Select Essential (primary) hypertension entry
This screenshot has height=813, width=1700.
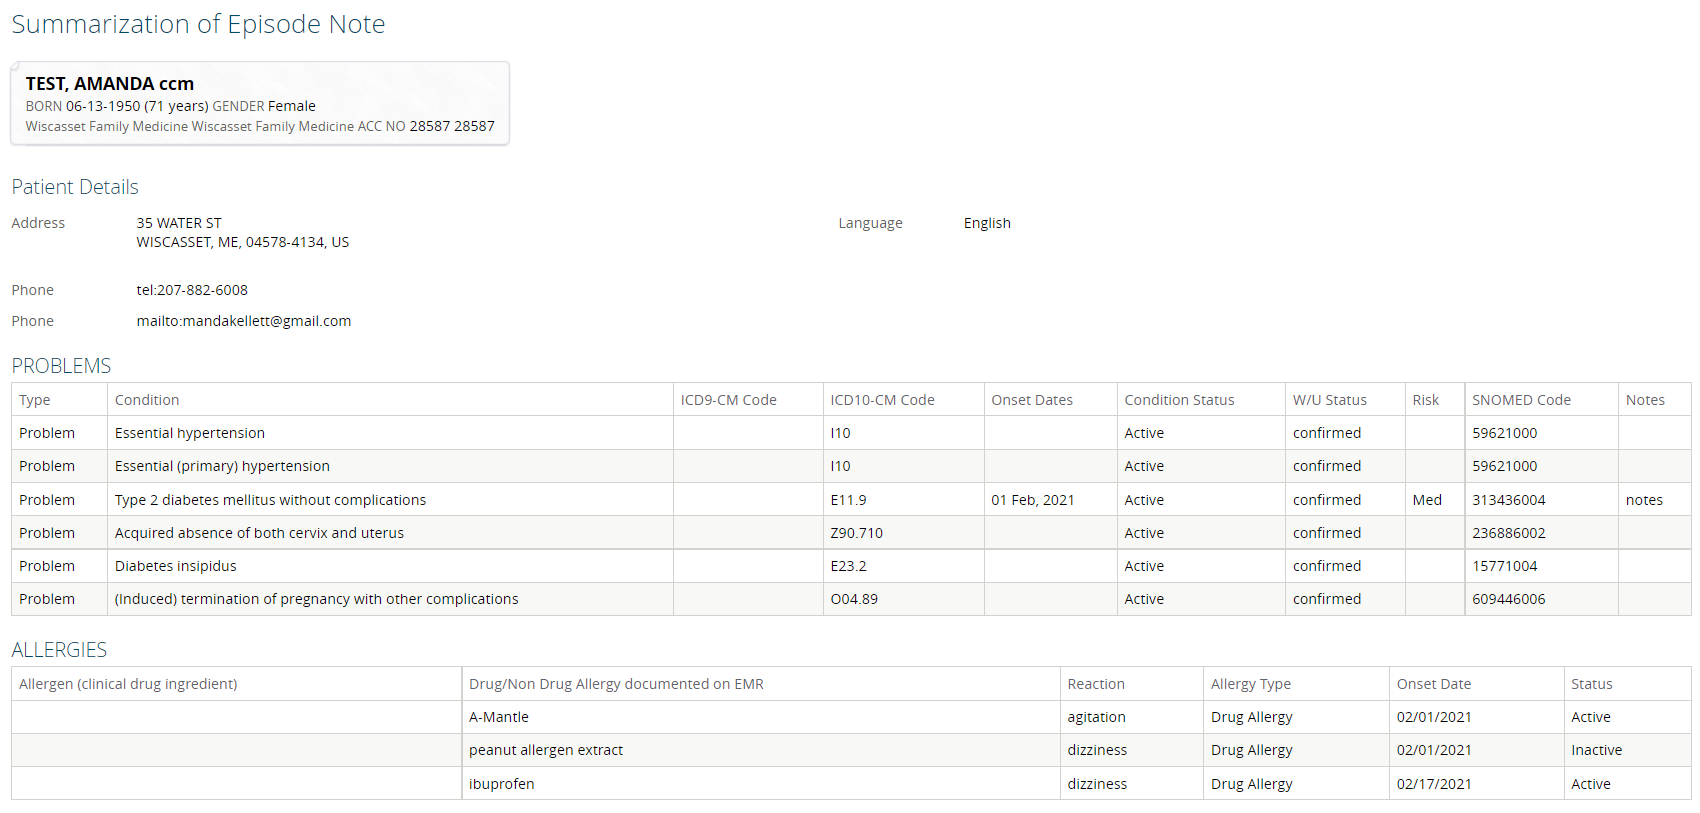pos(222,466)
